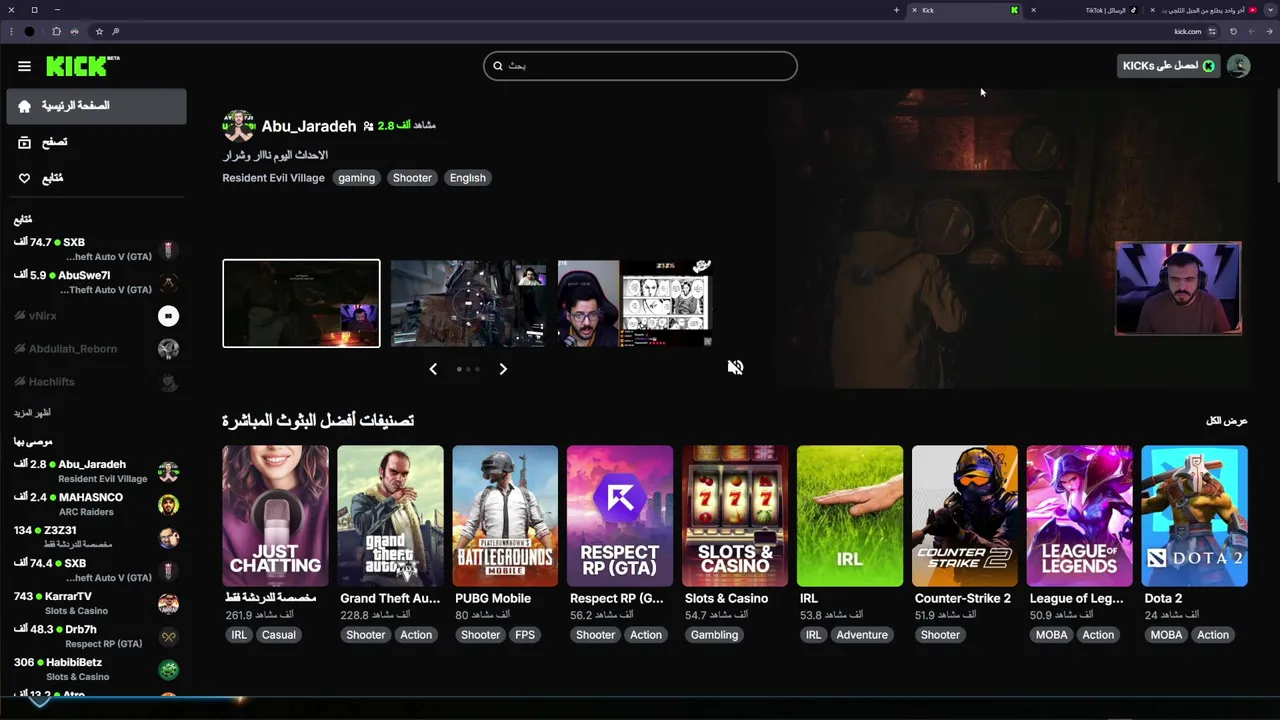
Task: Click the KICK logo
Action: pyautogui.click(x=82, y=66)
